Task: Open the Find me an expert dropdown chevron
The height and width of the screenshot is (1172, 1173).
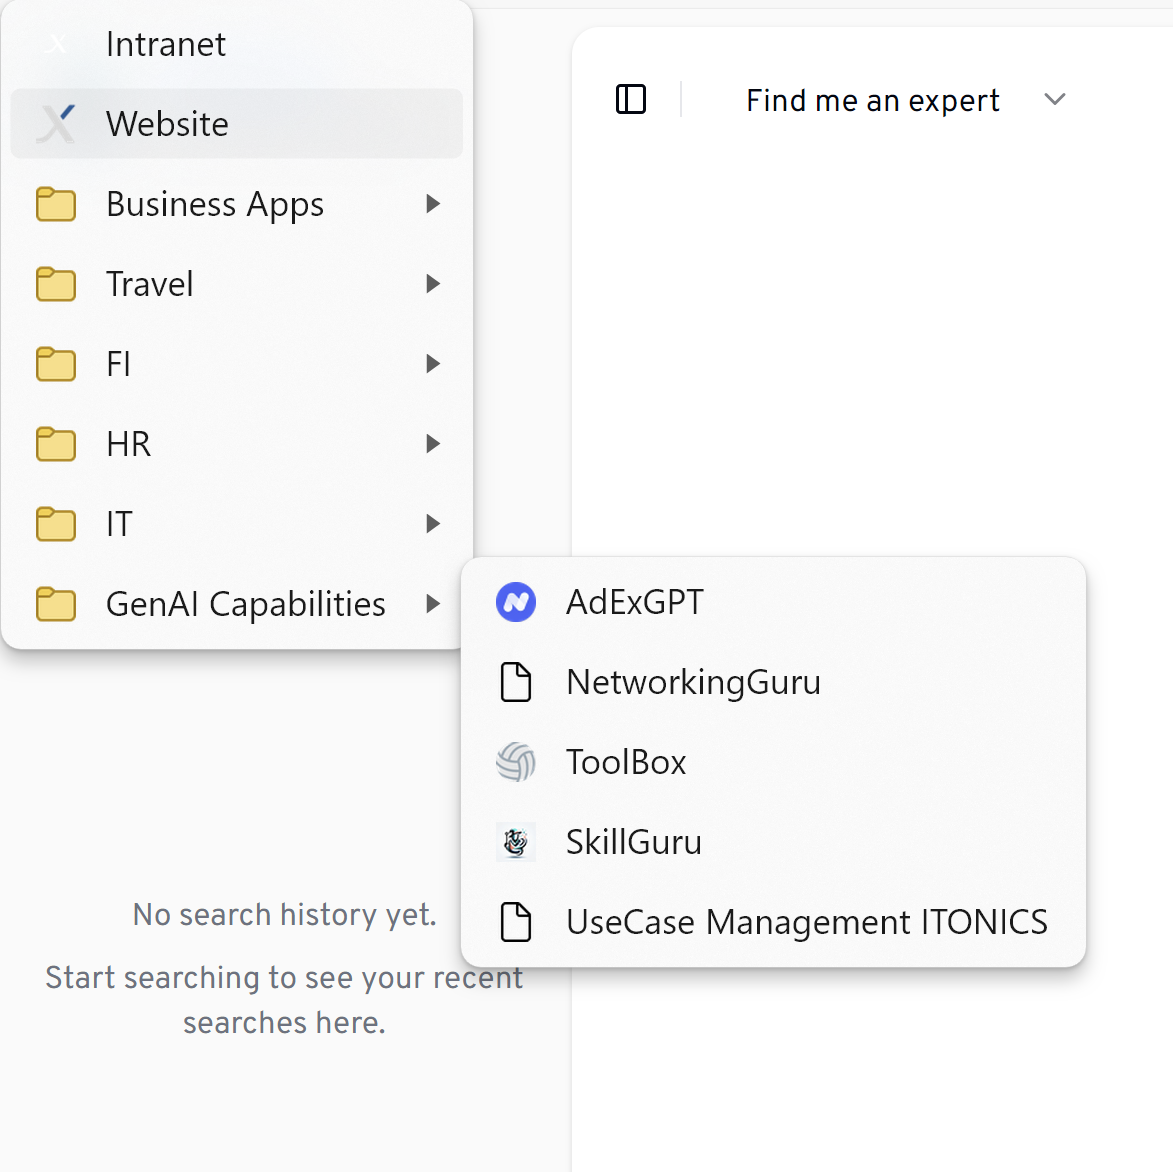Action: pos(1055,100)
